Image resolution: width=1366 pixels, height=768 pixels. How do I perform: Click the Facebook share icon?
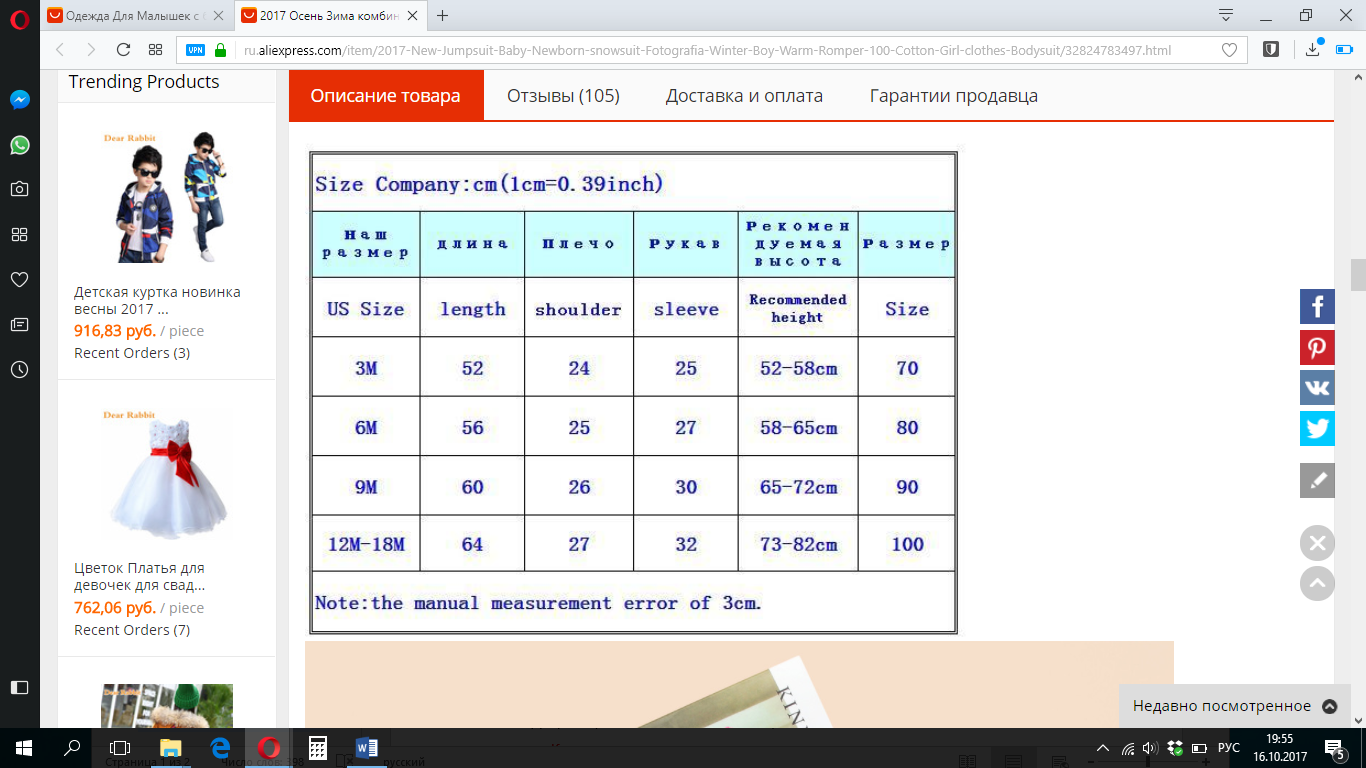[x=1317, y=306]
